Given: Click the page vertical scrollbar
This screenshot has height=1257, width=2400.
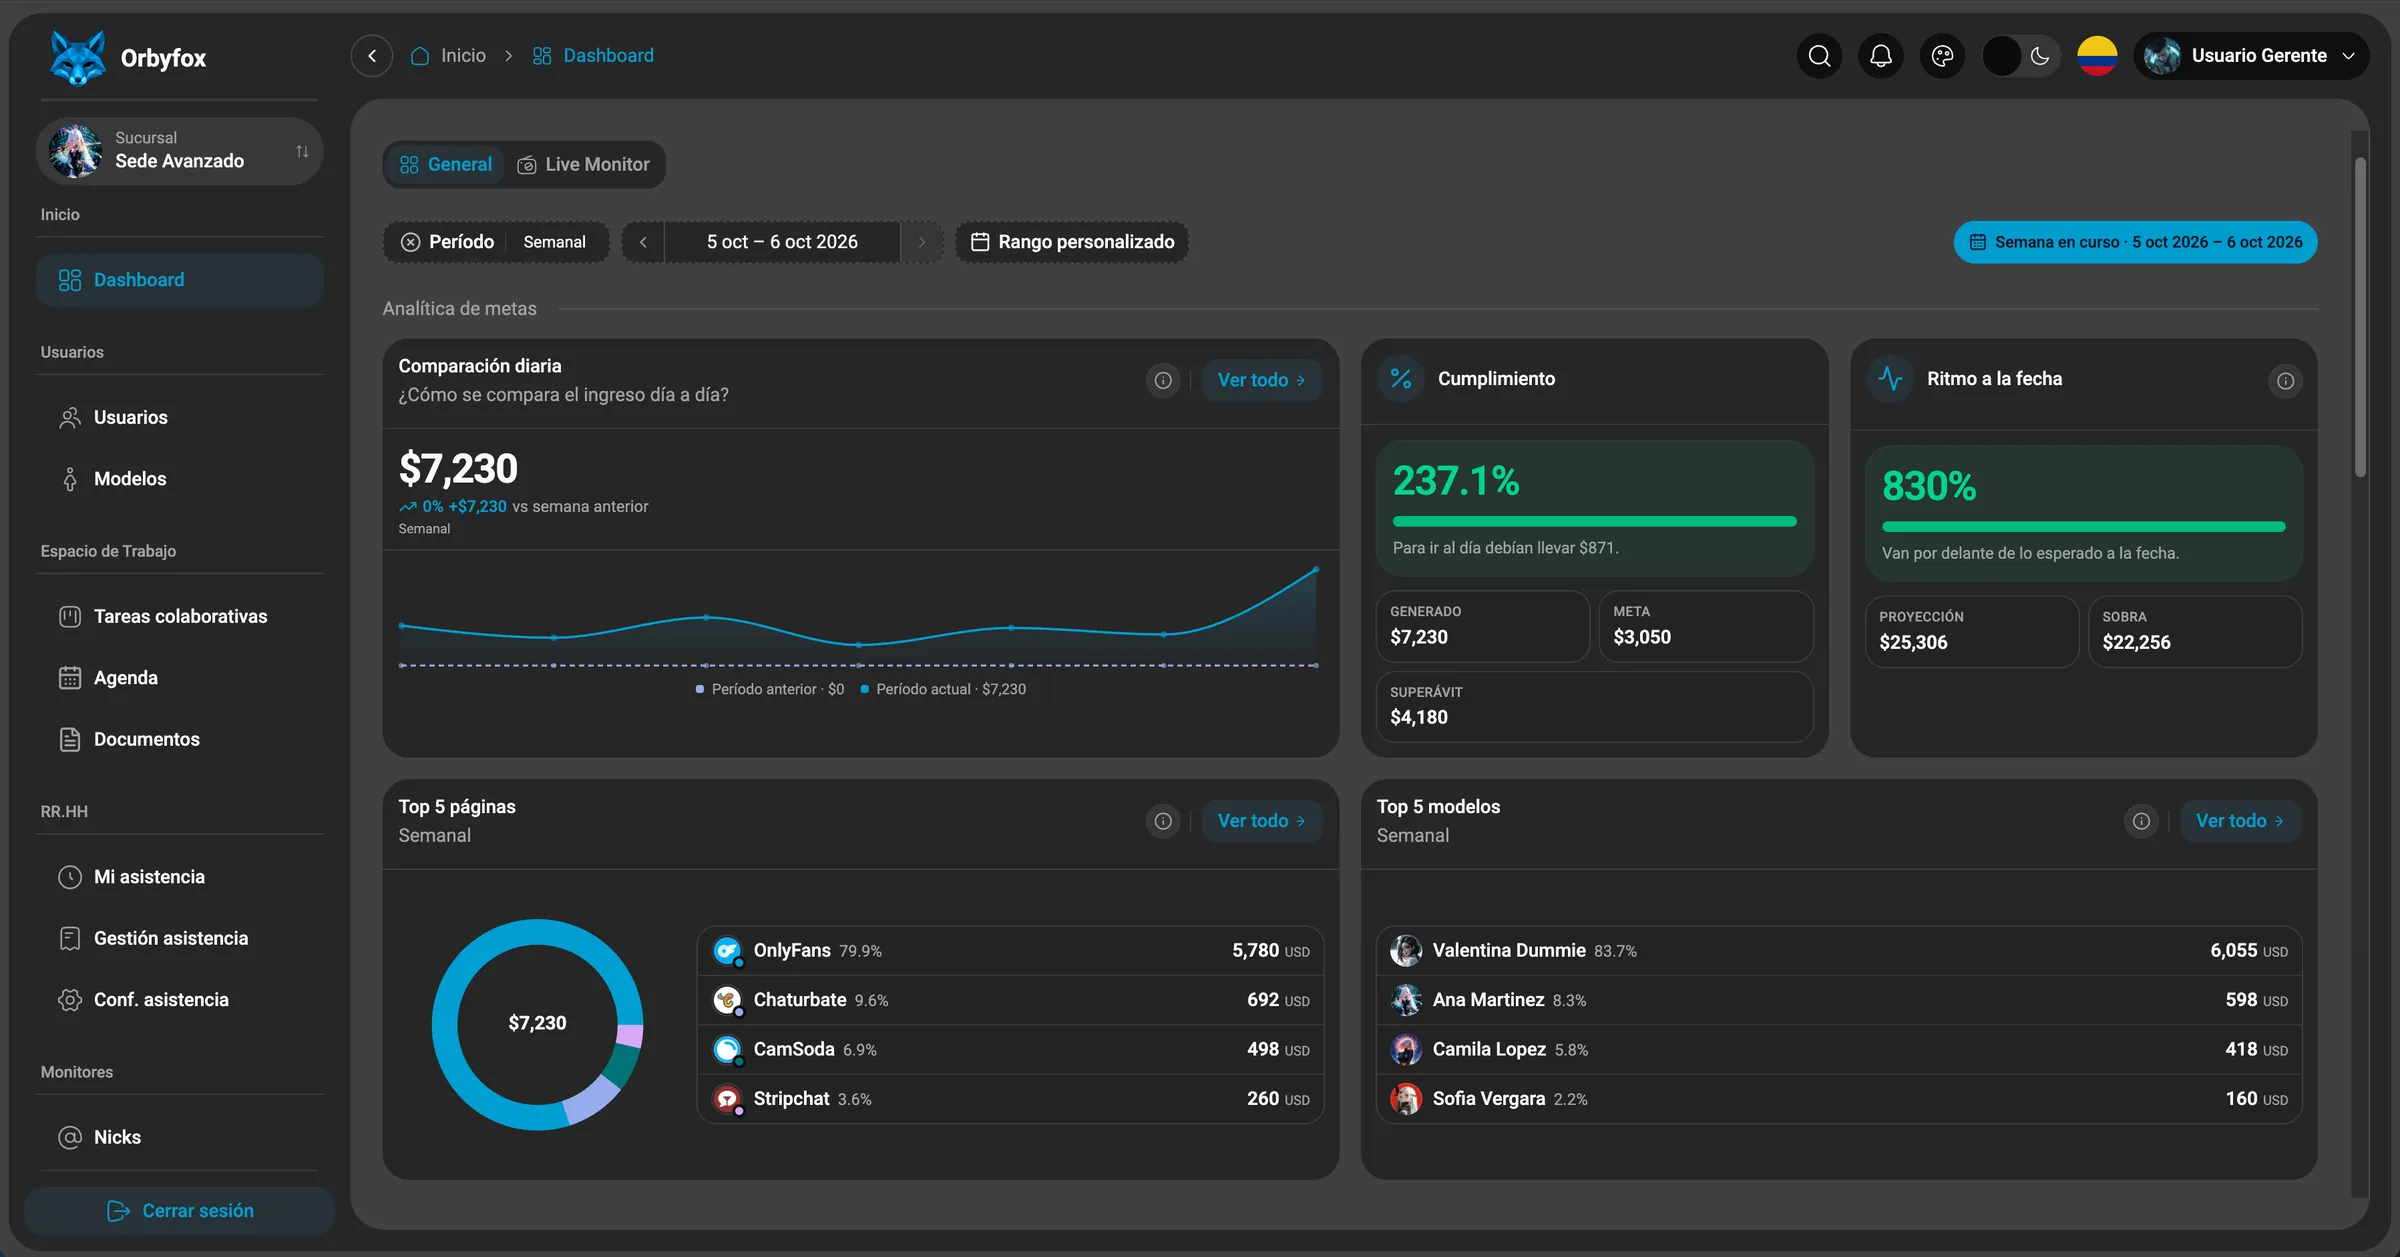Looking at the screenshot, I should click(2360, 318).
